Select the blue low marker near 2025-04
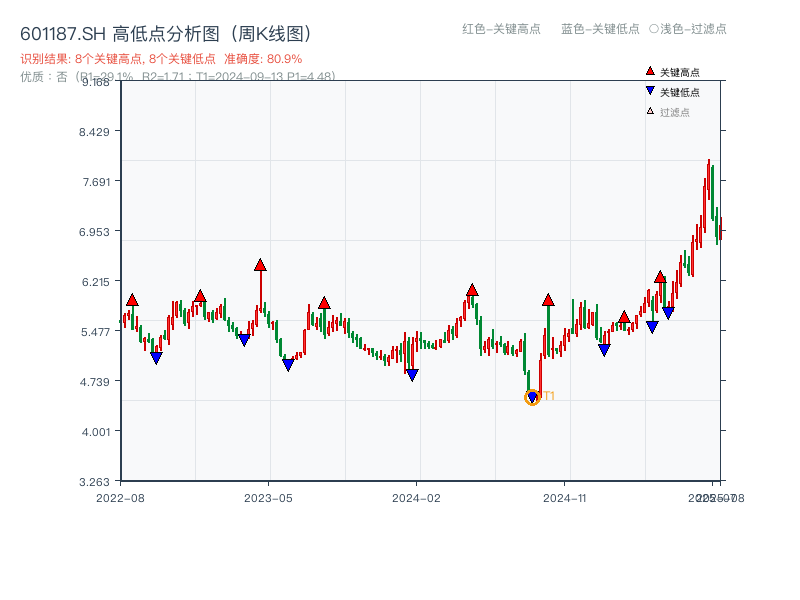The width and height of the screenshot is (800, 600). (652, 327)
